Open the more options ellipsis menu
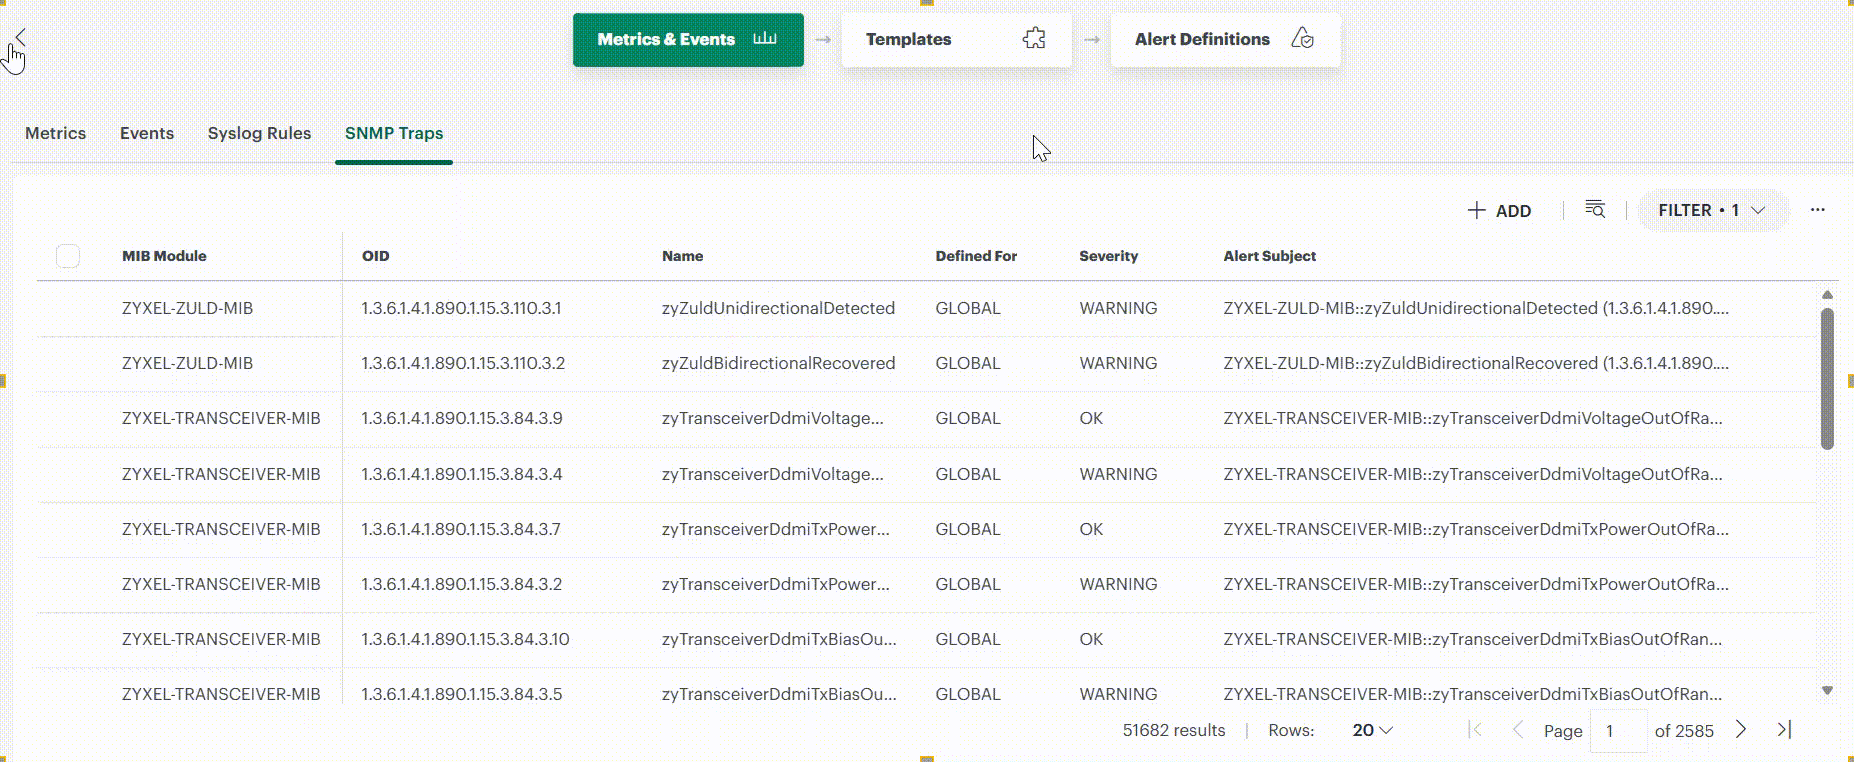This screenshot has height=762, width=1854. point(1817,210)
